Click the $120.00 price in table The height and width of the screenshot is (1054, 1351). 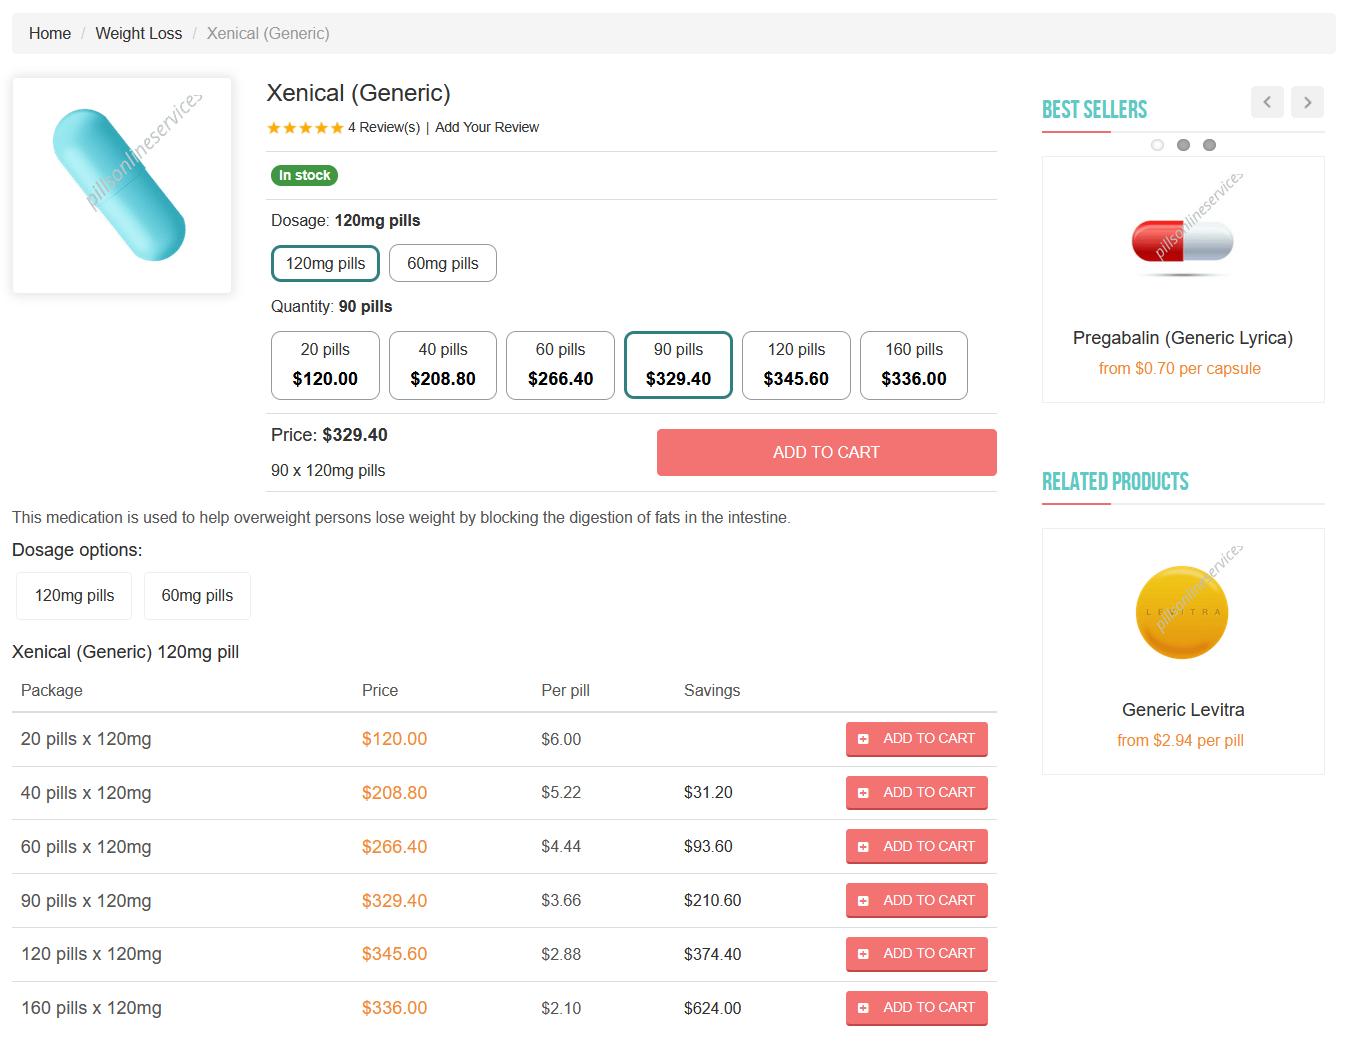coord(394,739)
